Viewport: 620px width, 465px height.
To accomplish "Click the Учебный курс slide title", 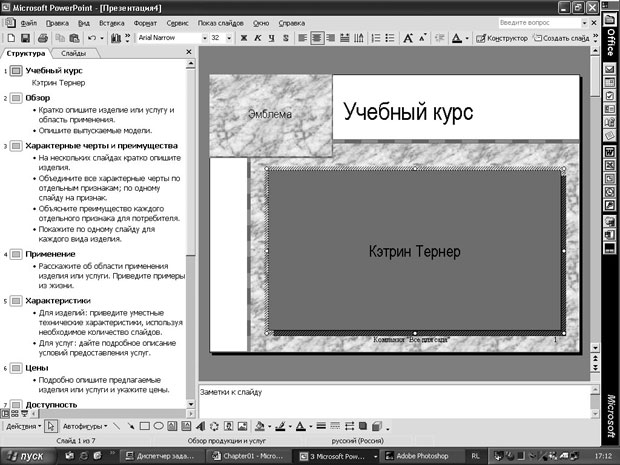I will tap(408, 111).
